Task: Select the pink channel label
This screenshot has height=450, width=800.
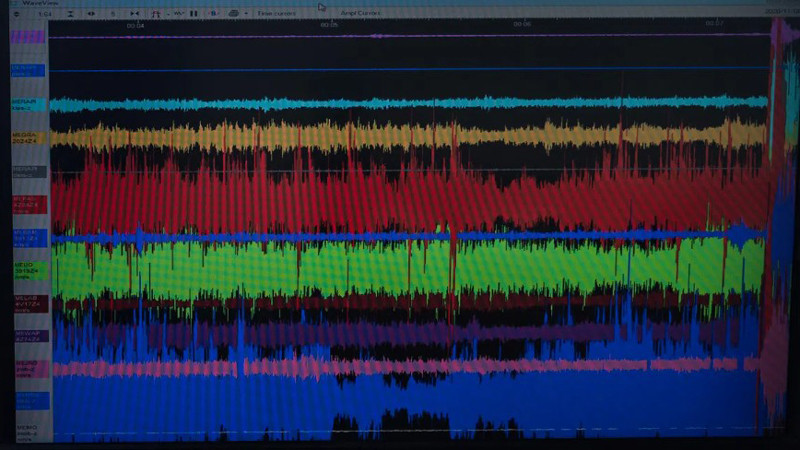Action: click(x=32, y=369)
